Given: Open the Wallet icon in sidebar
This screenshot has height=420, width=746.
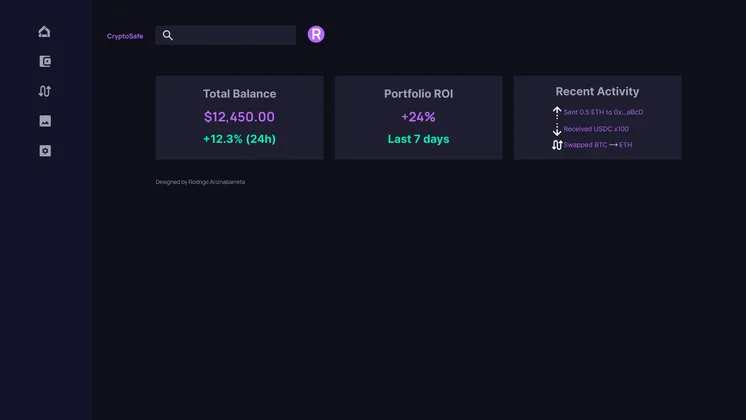Looking at the screenshot, I should (x=45, y=61).
